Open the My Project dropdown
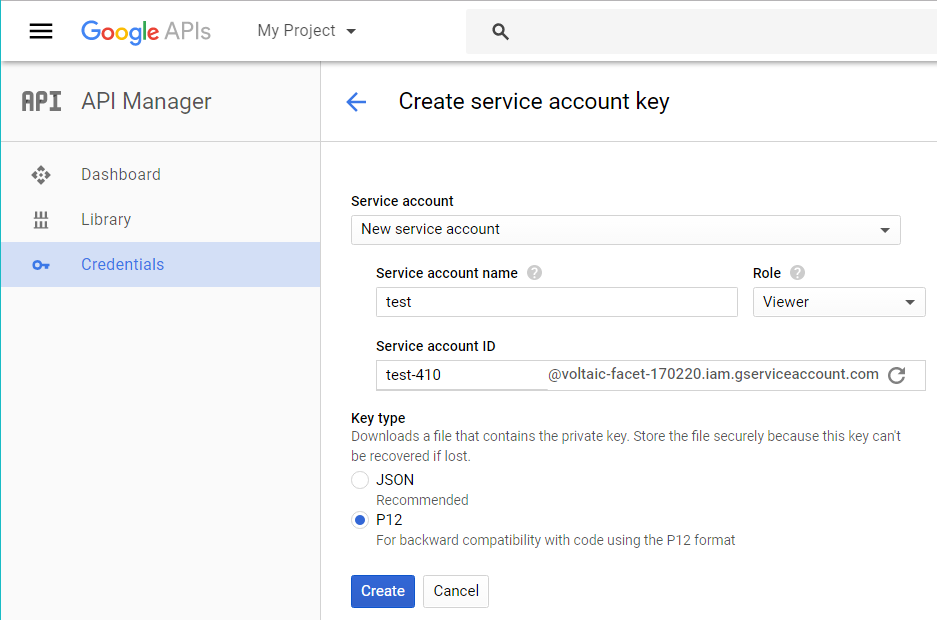937x620 pixels. point(306,31)
